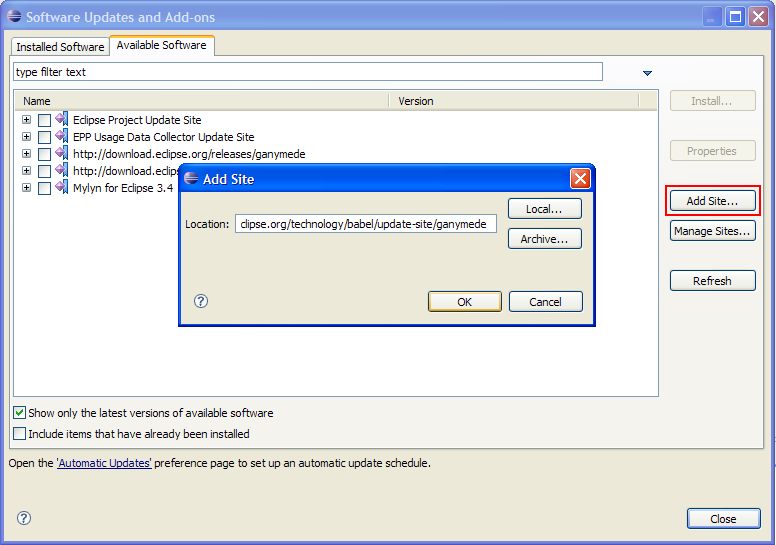Check the Eclipse Project Update Site checkbox

44,120
